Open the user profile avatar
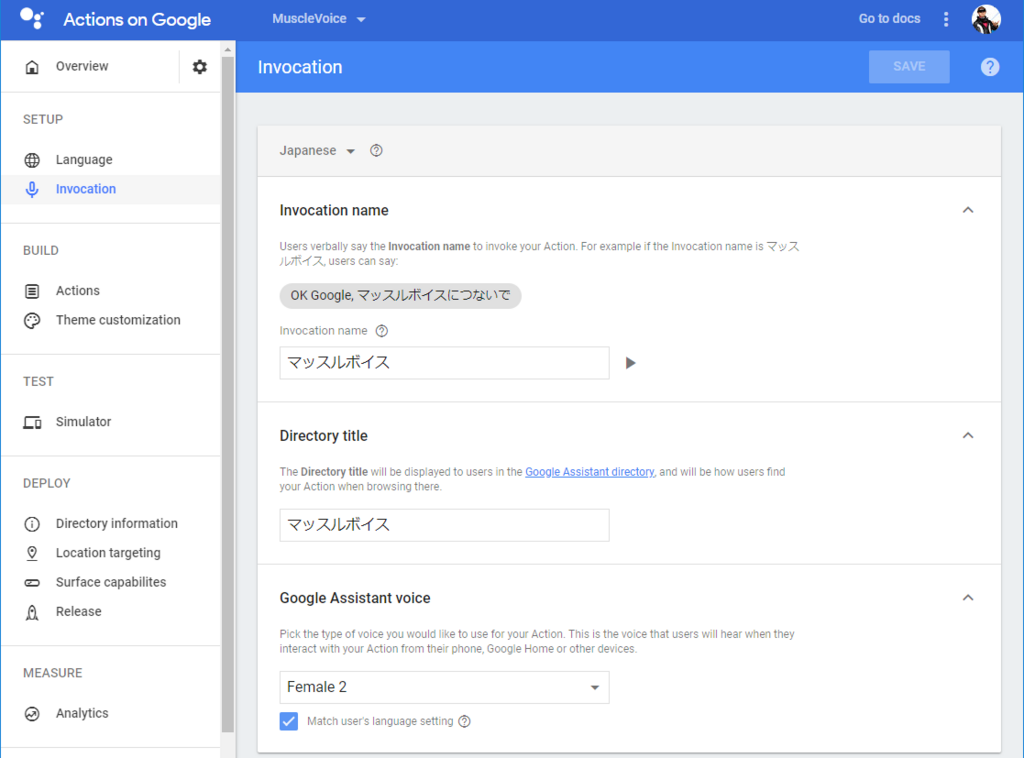This screenshot has width=1024, height=758. [x=986, y=19]
